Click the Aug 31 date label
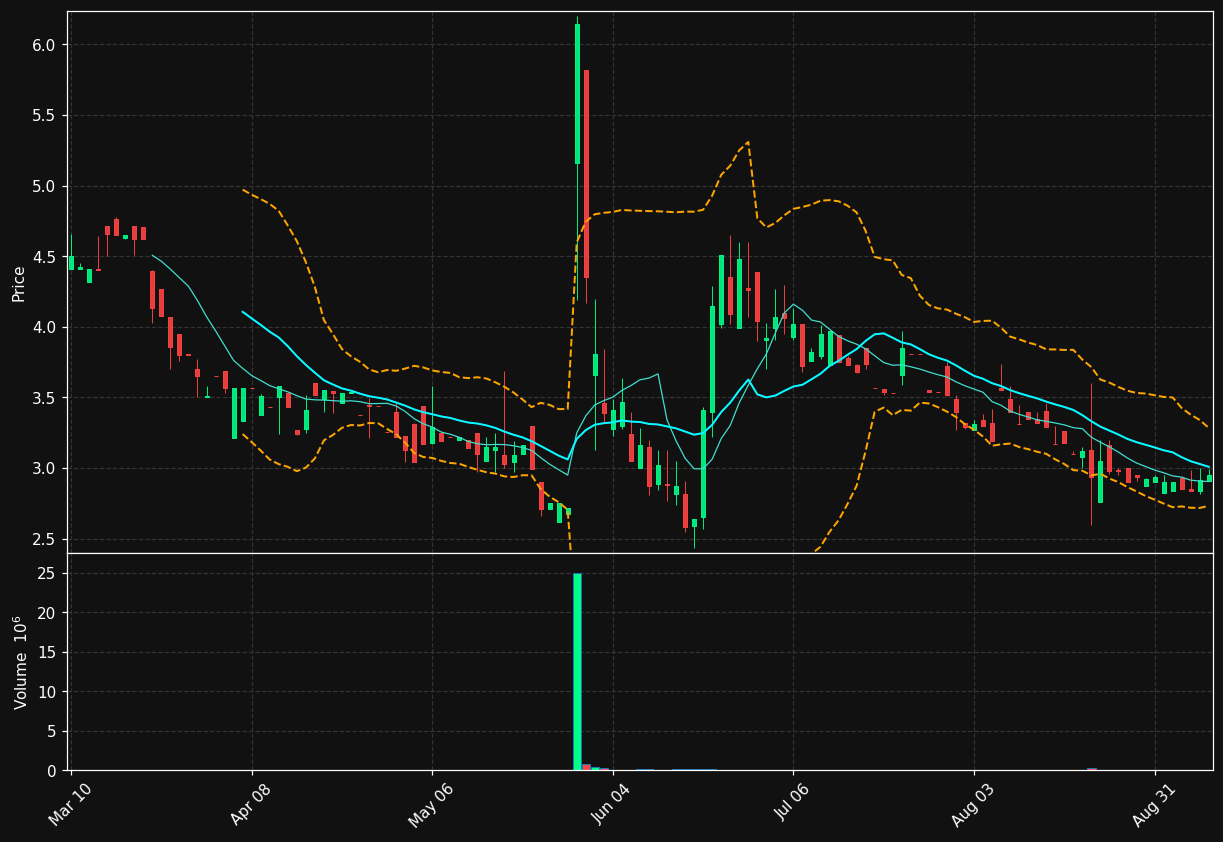 (x=1155, y=803)
